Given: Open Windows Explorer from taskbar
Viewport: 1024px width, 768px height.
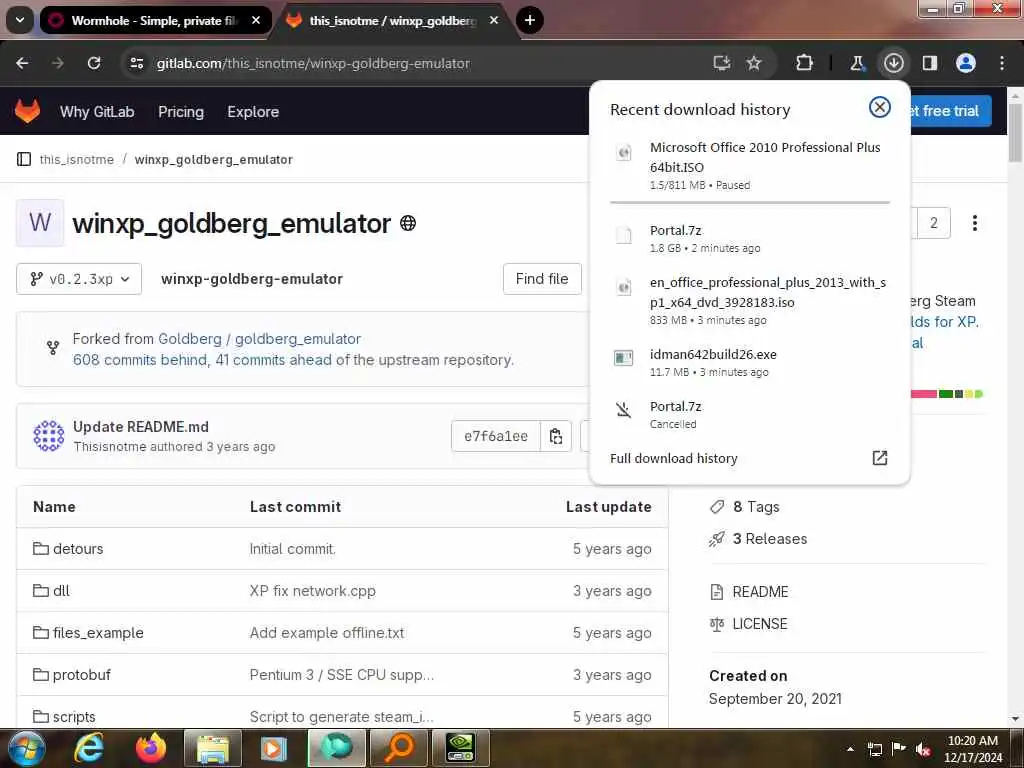Looking at the screenshot, I should (x=213, y=748).
